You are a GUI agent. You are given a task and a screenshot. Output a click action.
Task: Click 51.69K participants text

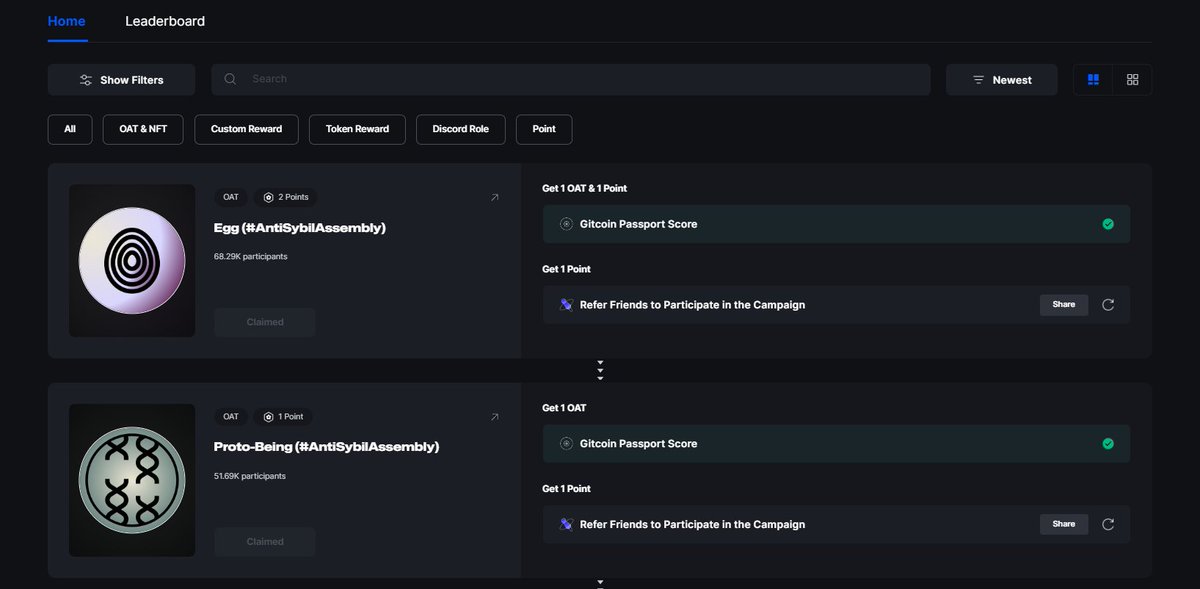[250, 476]
